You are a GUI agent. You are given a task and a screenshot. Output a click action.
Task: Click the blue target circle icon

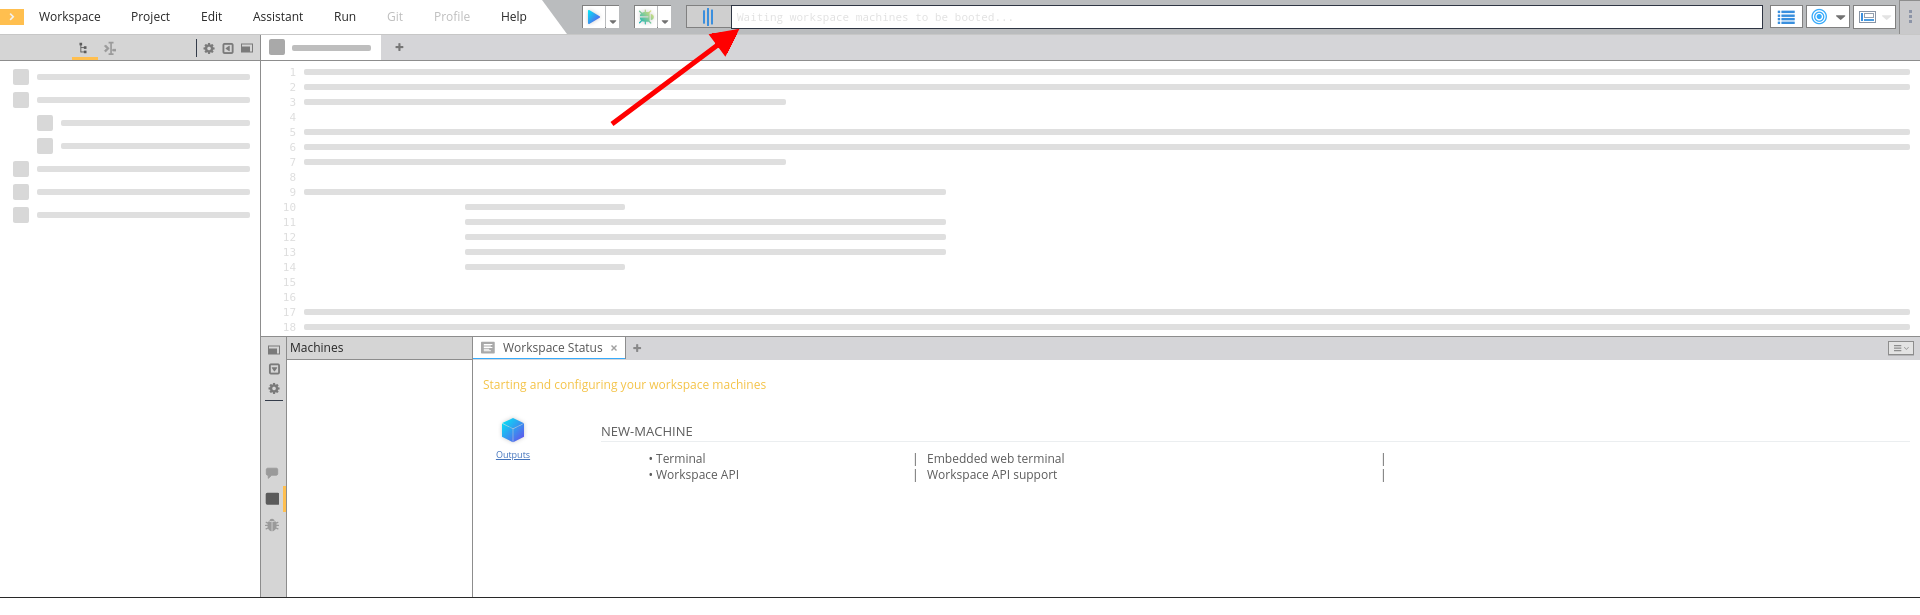1820,17
